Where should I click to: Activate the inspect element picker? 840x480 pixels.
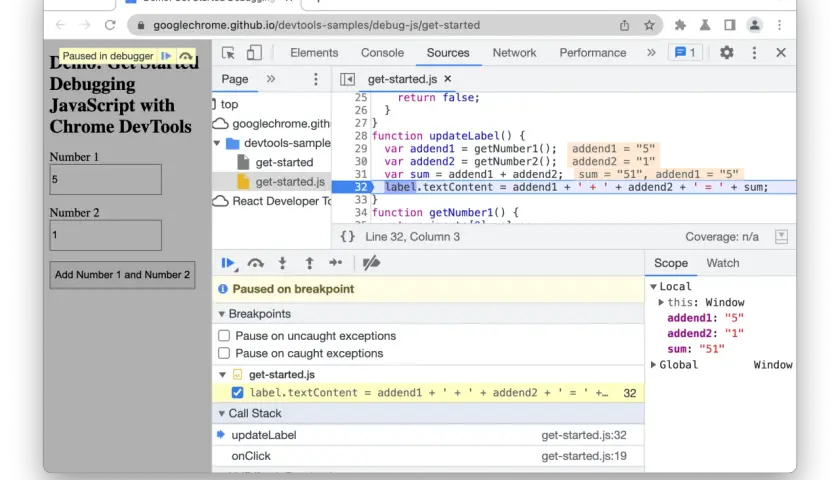click(x=229, y=53)
